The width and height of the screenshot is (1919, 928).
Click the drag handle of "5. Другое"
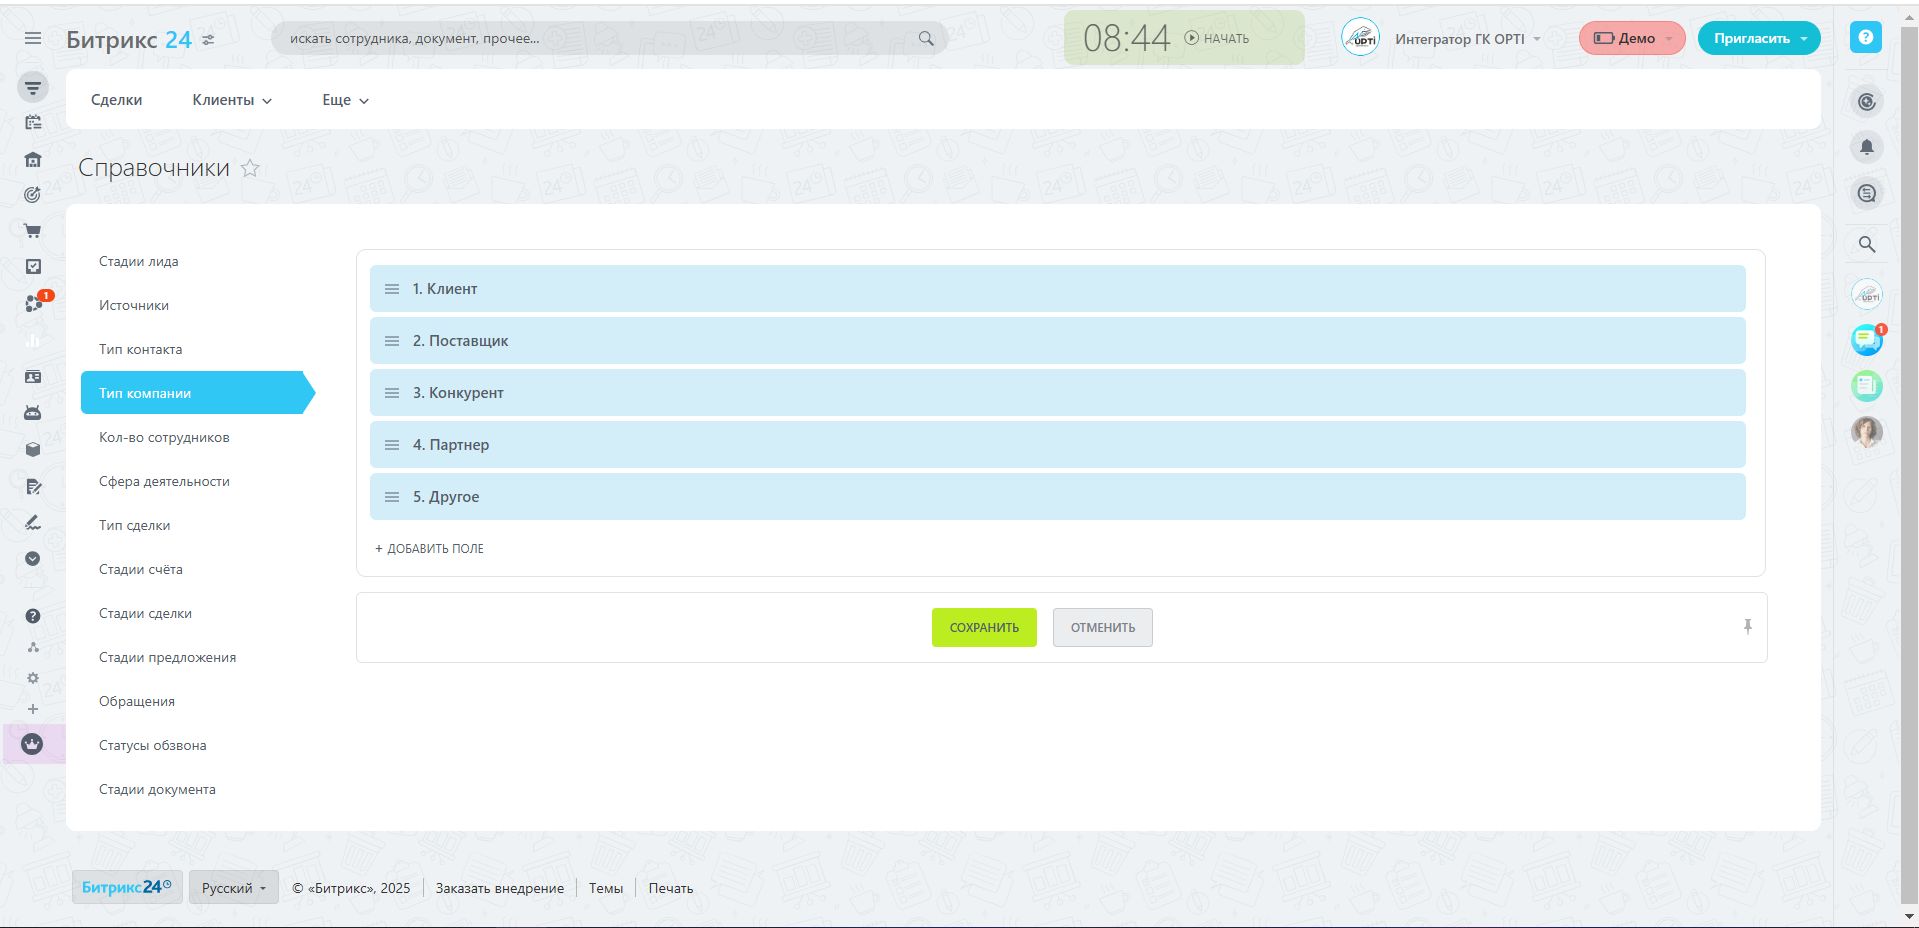(x=392, y=497)
